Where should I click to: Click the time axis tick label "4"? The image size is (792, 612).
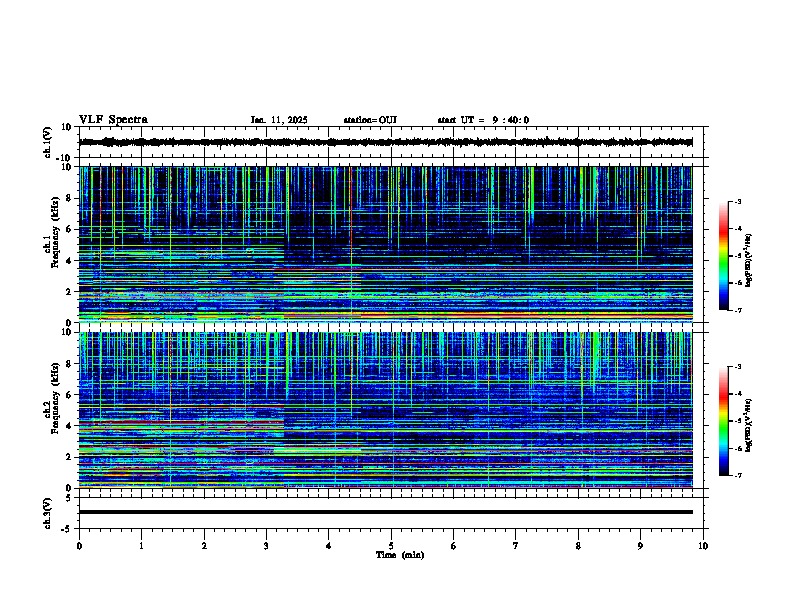(329, 546)
